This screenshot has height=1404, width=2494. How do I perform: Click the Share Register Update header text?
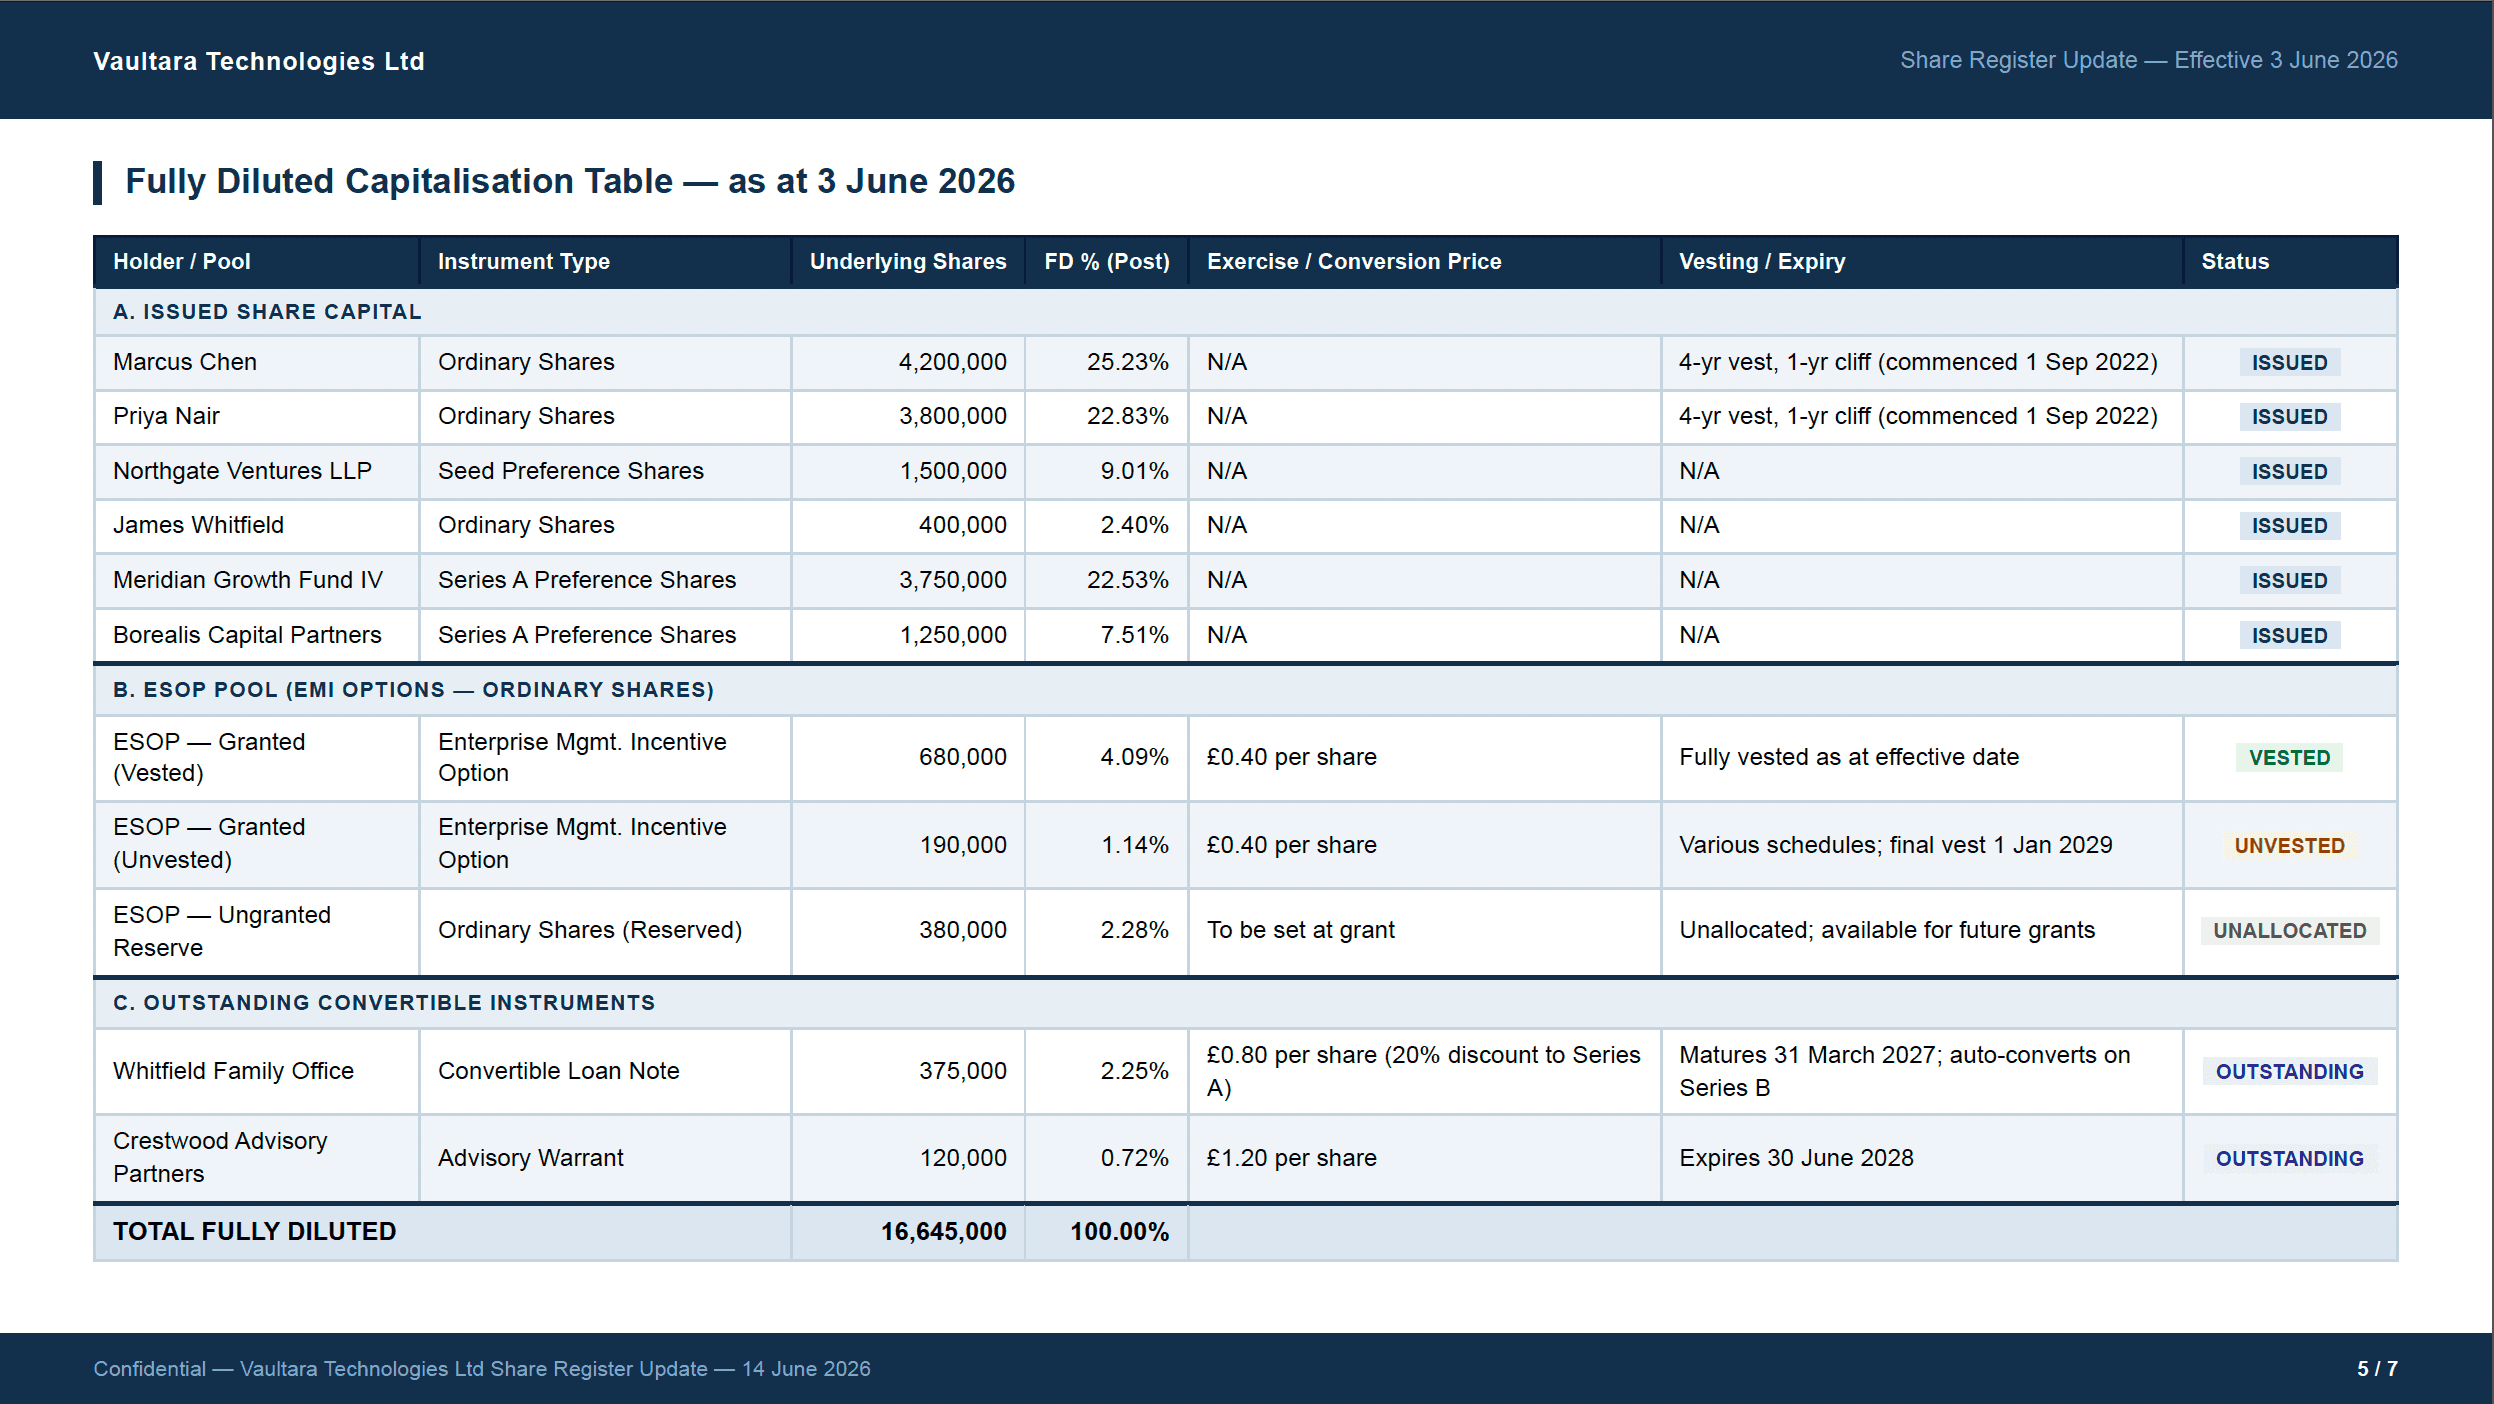(x=2148, y=60)
